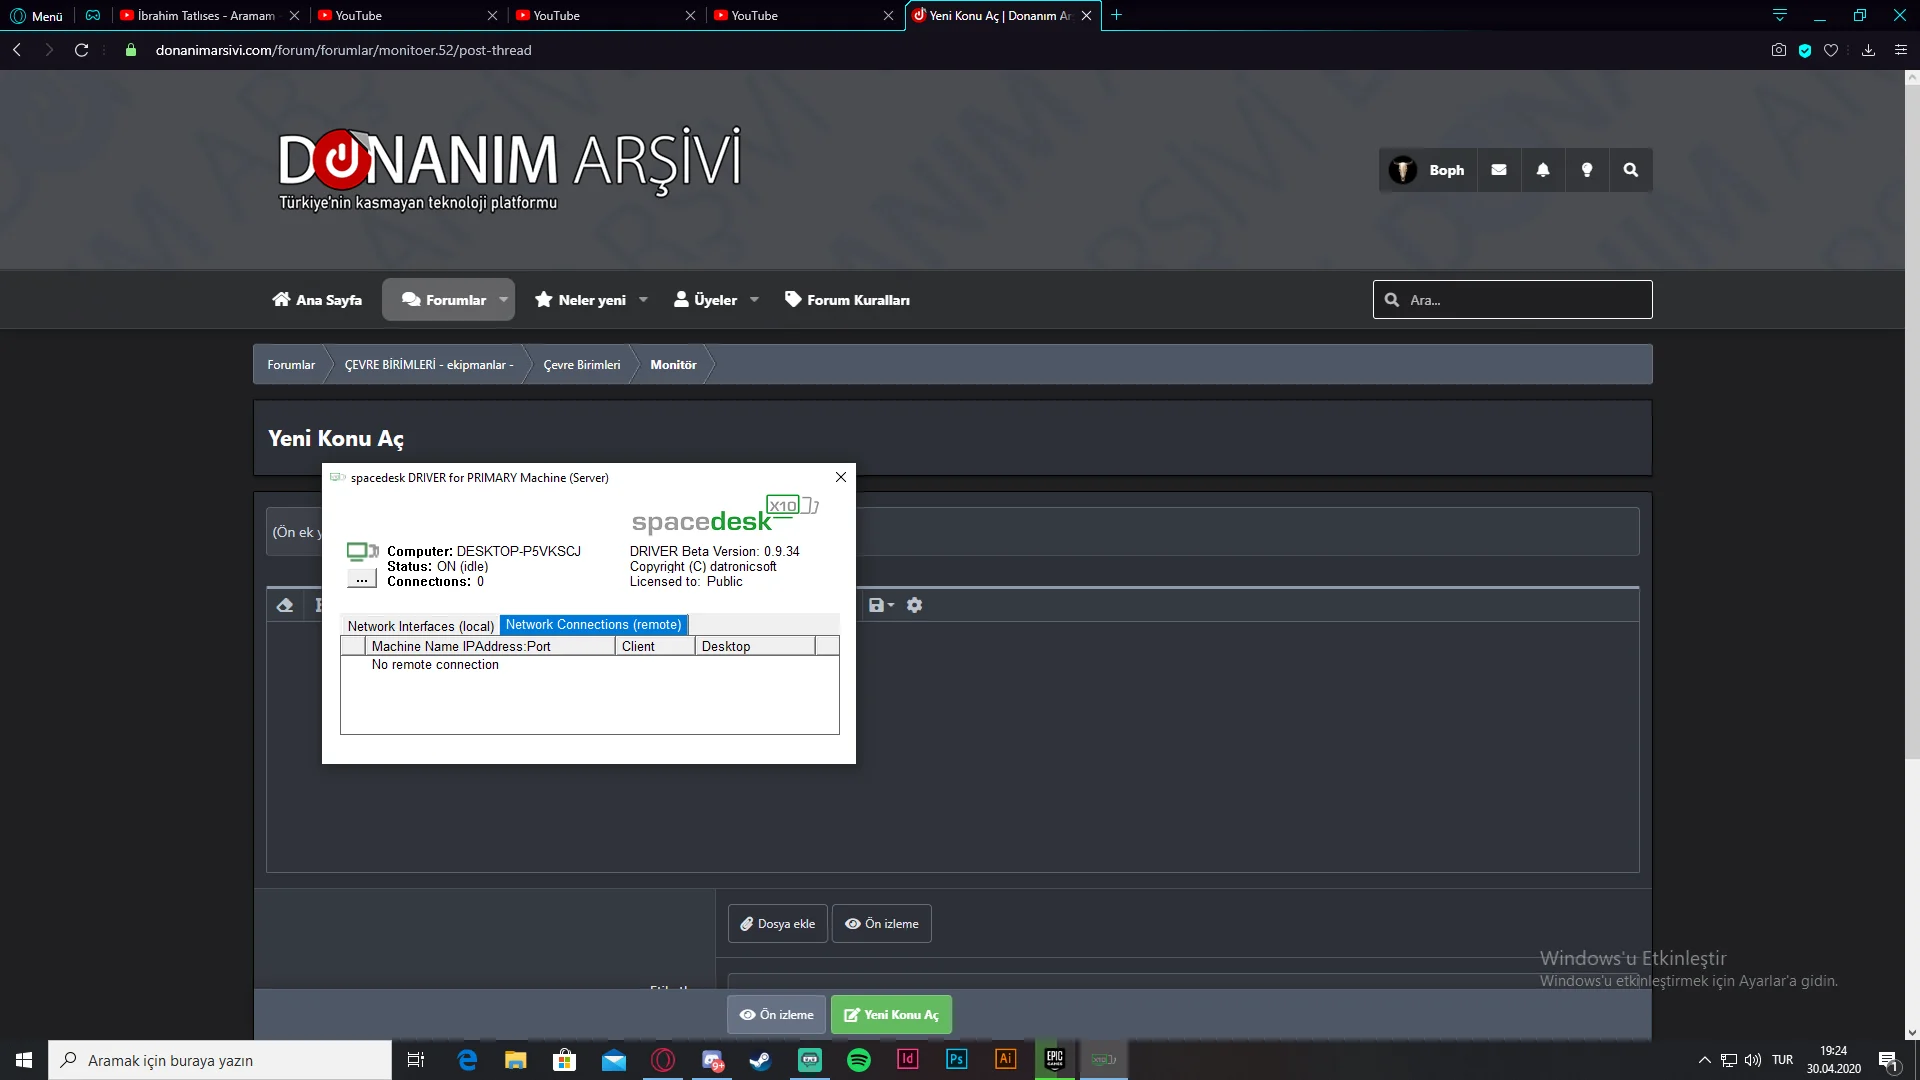The height and width of the screenshot is (1080, 1920).
Task: Open the messages envelope icon
Action: pyautogui.click(x=1498, y=170)
